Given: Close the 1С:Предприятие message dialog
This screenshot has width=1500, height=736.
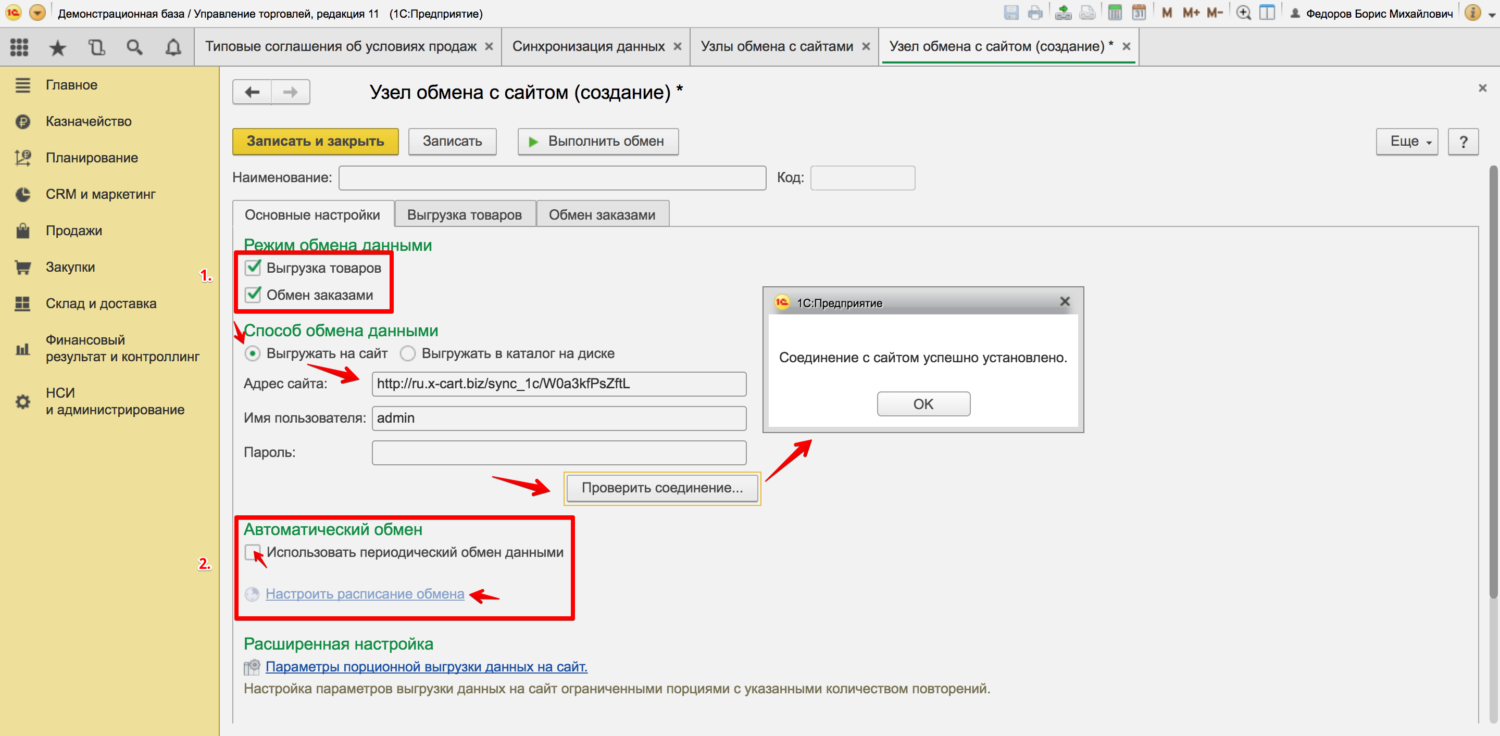Looking at the screenshot, I should pos(1064,301).
